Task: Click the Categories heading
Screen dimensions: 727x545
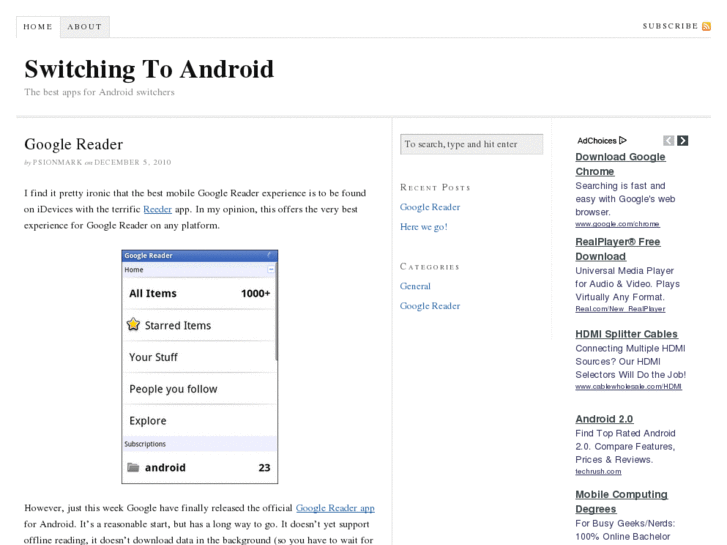Action: pos(430,267)
